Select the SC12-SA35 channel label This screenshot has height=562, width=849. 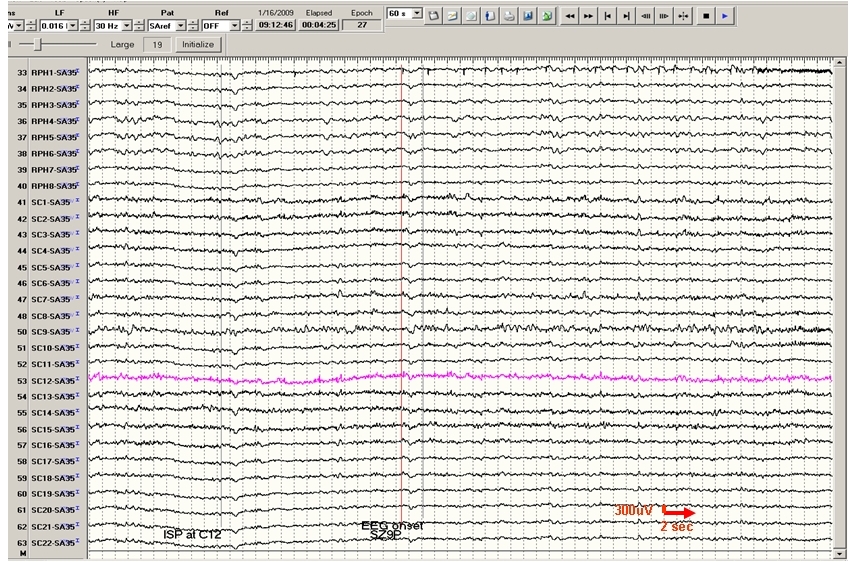pos(53,380)
